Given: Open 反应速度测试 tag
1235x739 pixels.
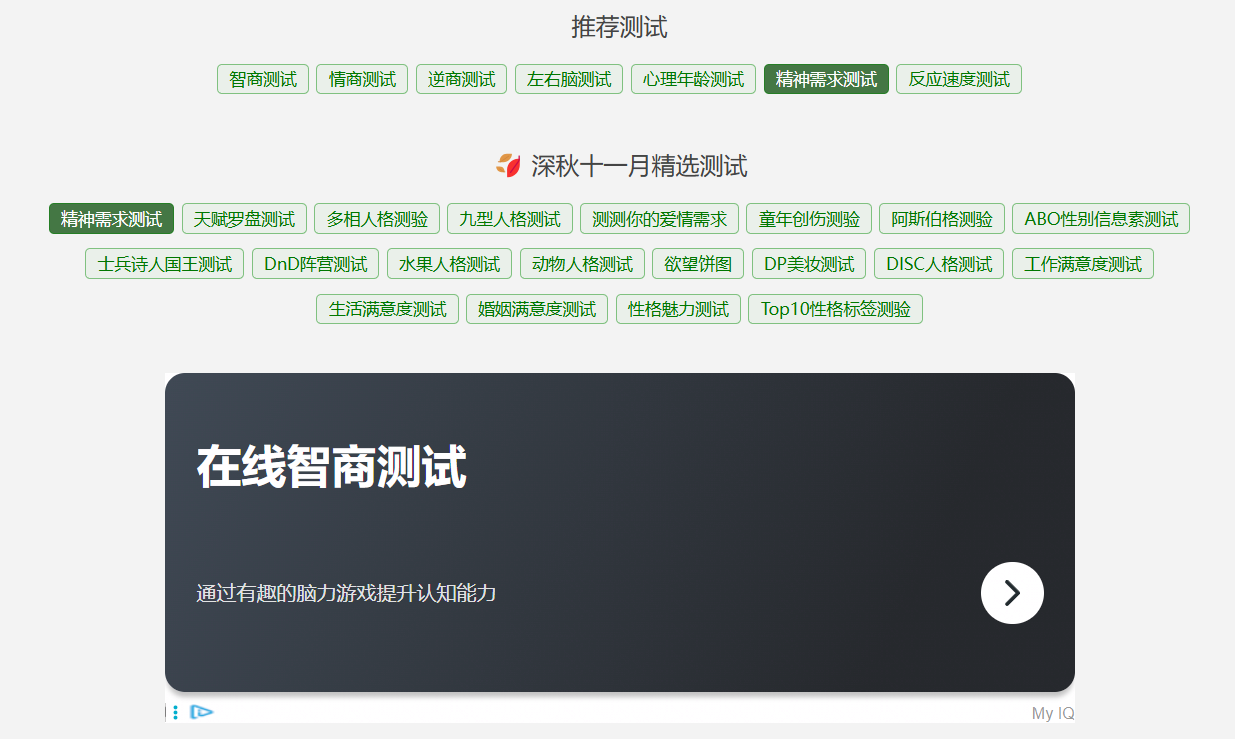Looking at the screenshot, I should point(959,79).
